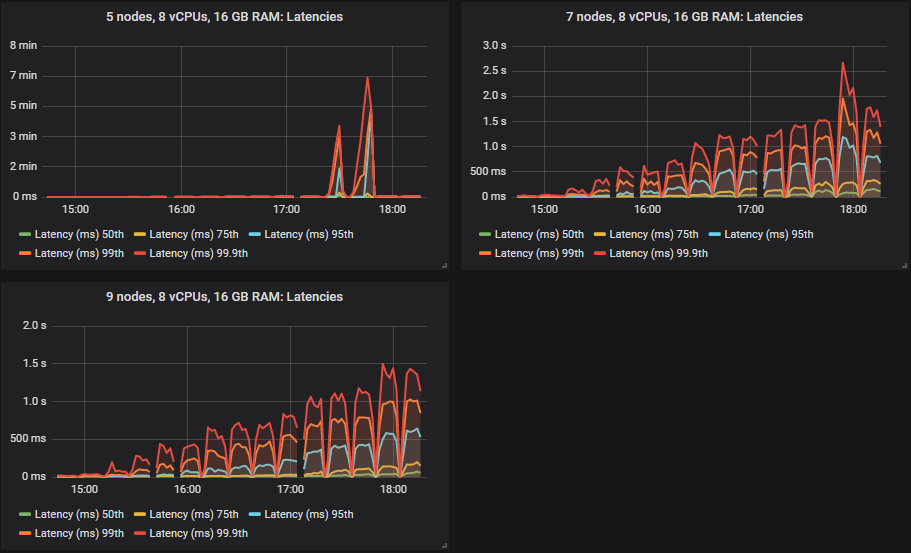Expand the 9 nodes panel title menu
Screen dimensions: 911x553
coord(224,297)
